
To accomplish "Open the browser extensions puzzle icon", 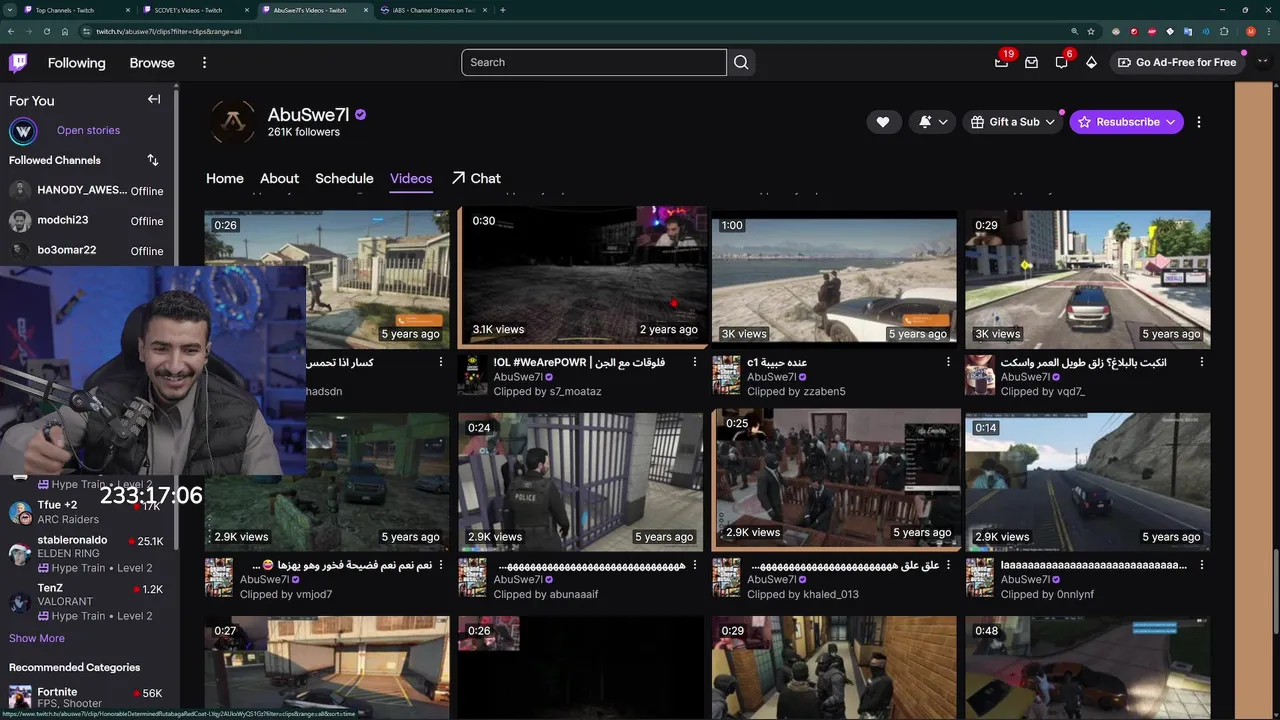I will 1223,31.
